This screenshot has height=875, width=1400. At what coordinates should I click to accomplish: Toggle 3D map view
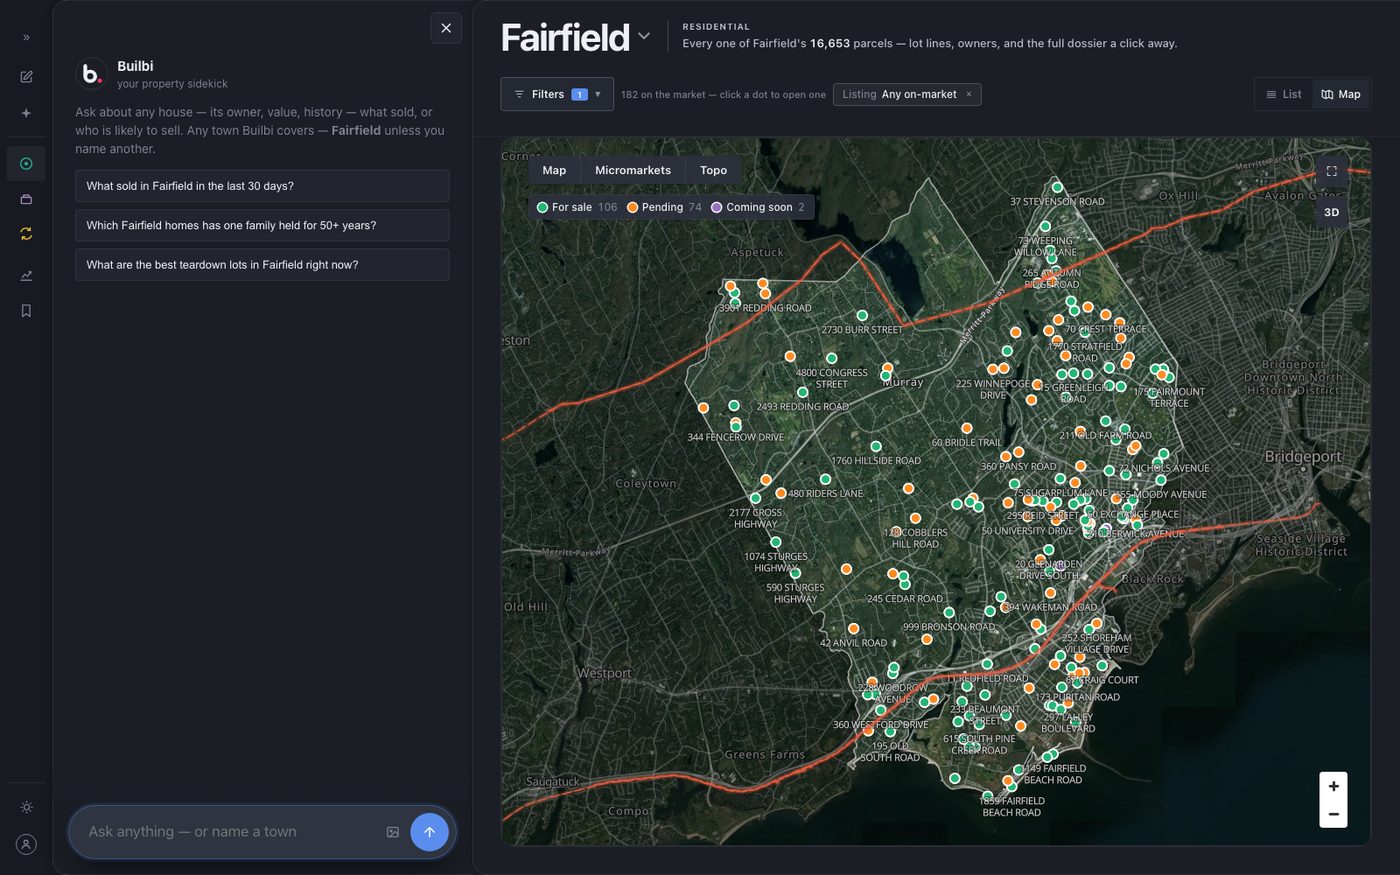(x=1331, y=212)
